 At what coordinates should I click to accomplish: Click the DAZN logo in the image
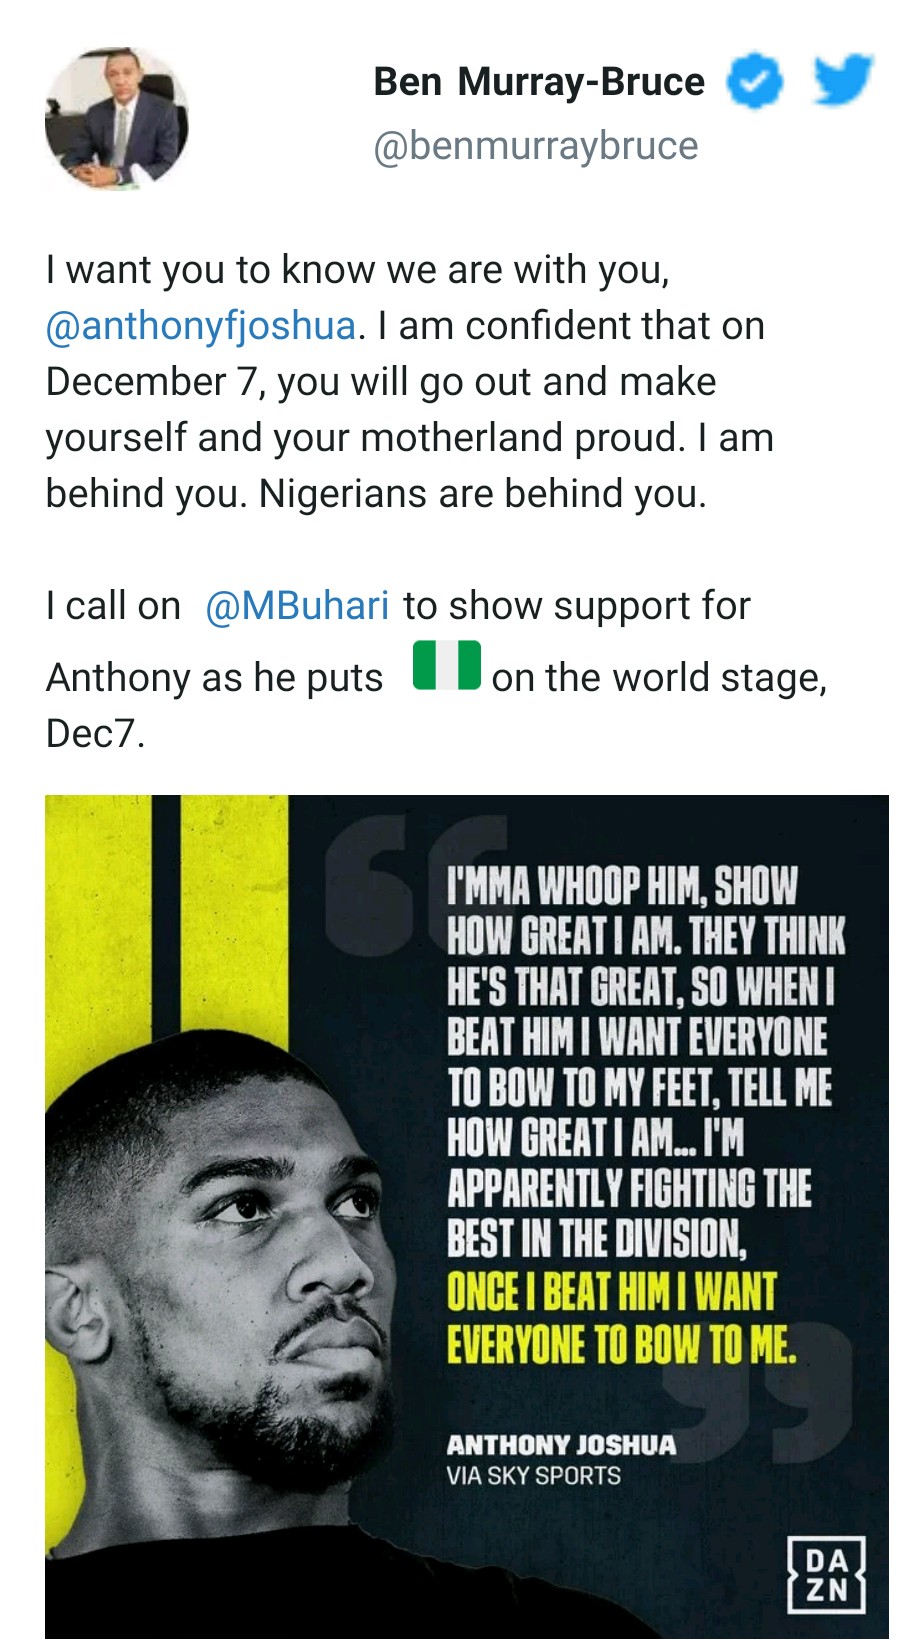pyautogui.click(x=825, y=1575)
